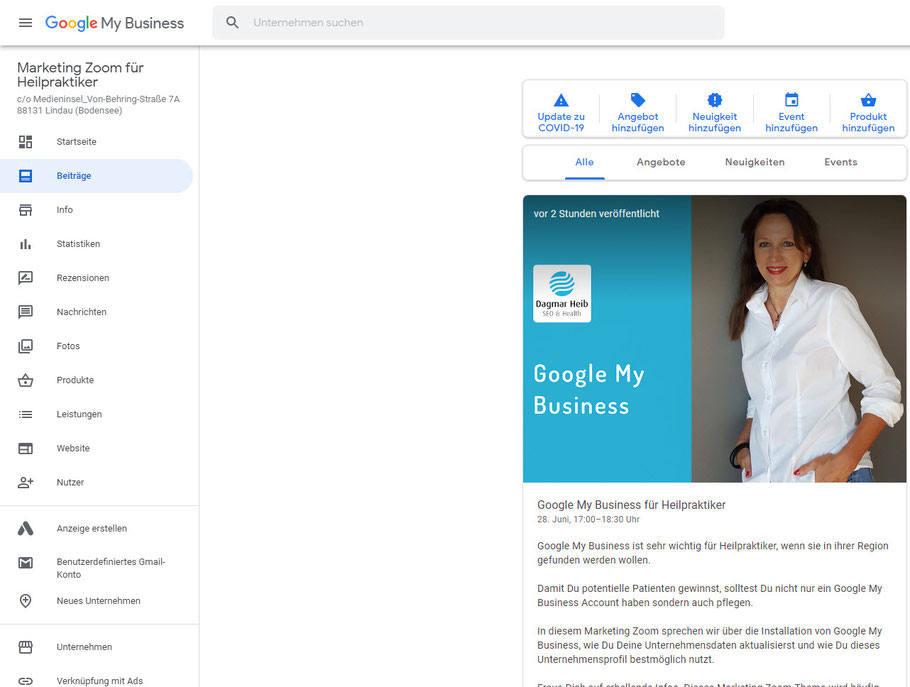
Task: Click the Fotos gallery icon
Action: [x=26, y=346]
